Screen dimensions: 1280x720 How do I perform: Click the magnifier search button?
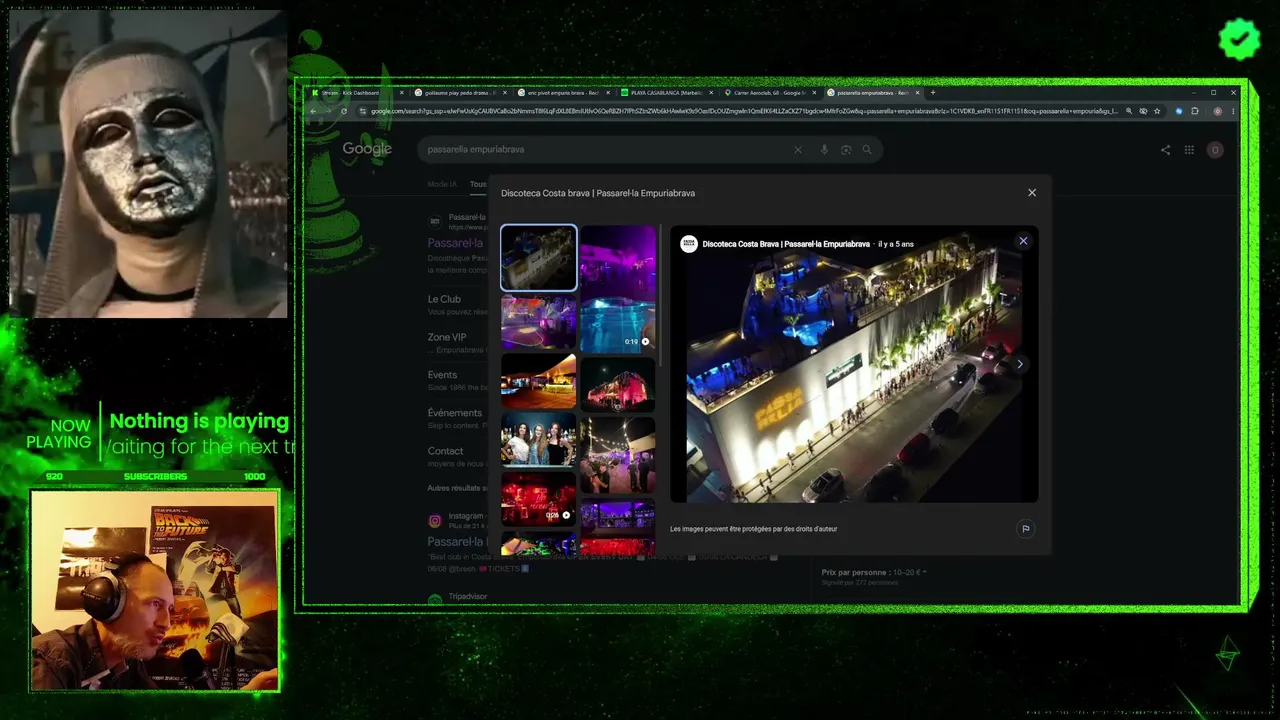pyautogui.click(x=867, y=150)
